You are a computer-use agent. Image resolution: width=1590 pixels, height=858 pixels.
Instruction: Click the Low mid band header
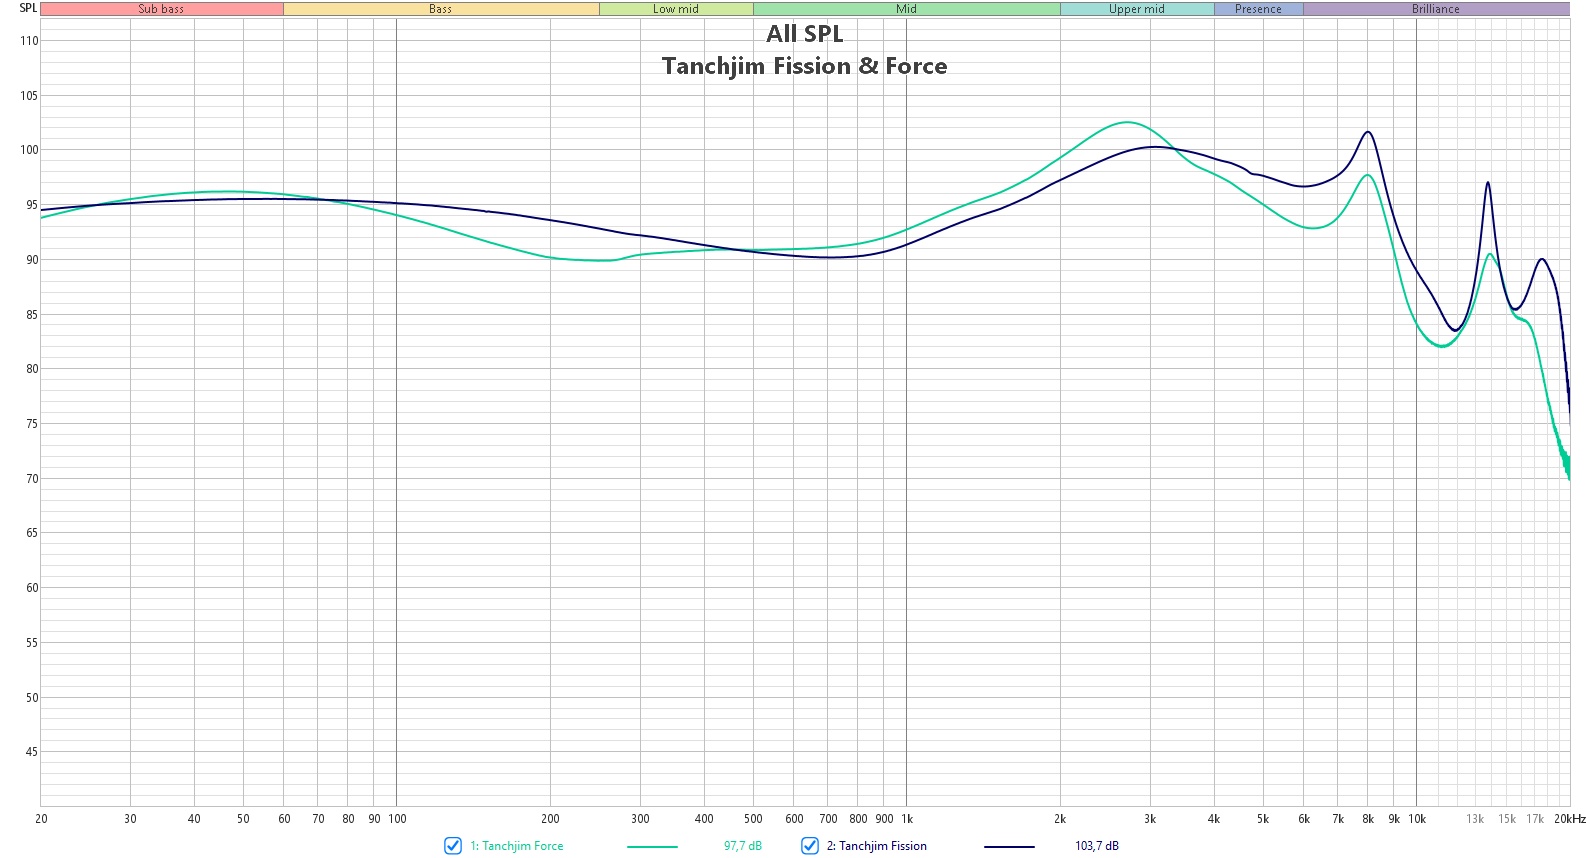676,9
